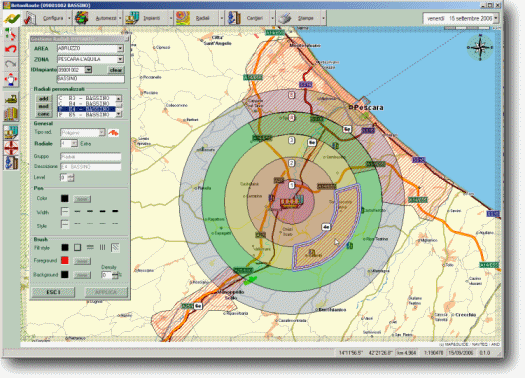Viewport: 525px width, 378px height.
Task: Expand the Stampe dropdown arrow
Action: point(323,18)
